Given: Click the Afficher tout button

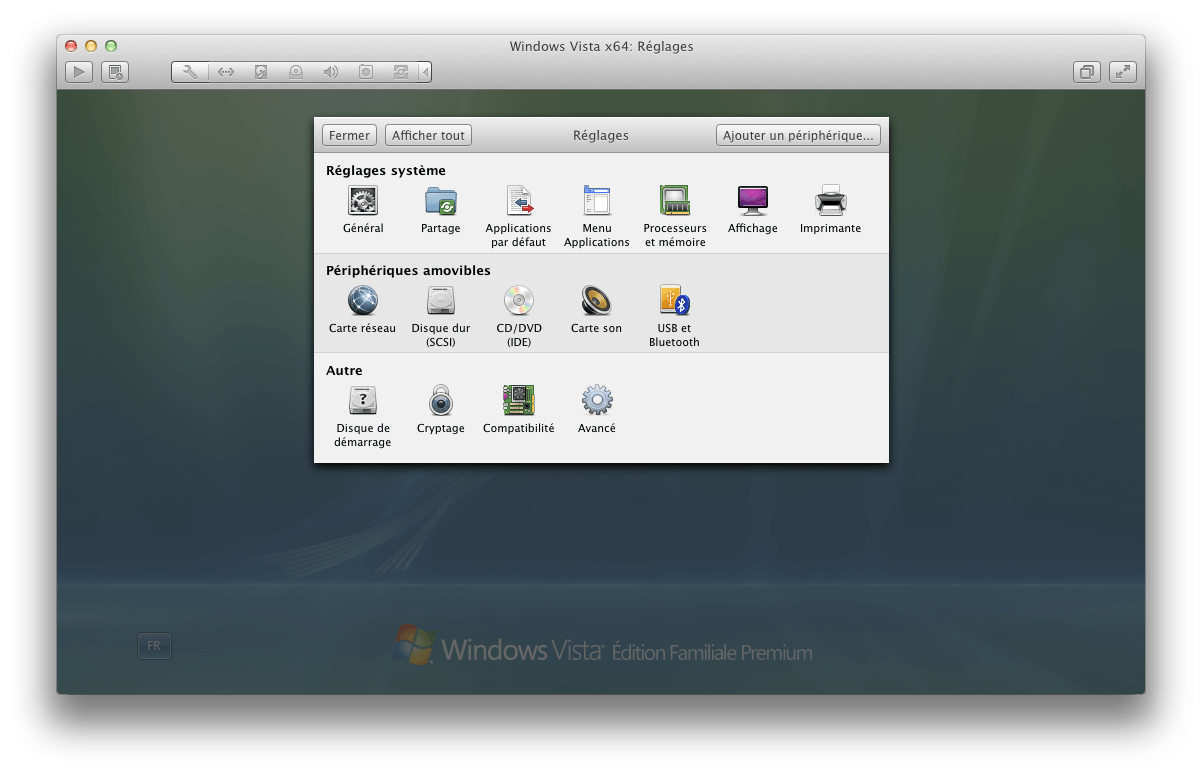Looking at the screenshot, I should point(429,135).
